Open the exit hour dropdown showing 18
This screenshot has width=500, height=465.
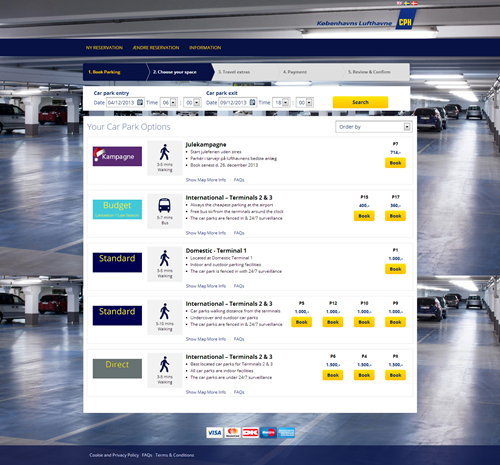[281, 102]
